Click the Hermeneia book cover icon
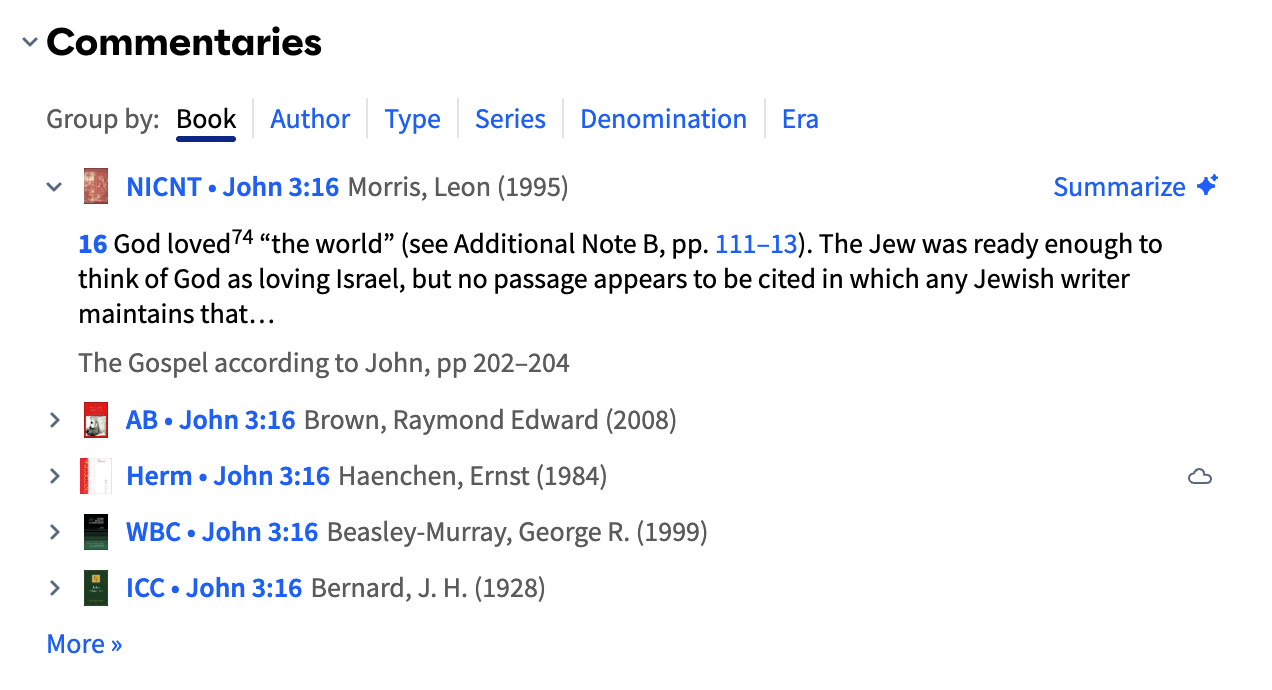Image resolution: width=1272 pixels, height=690 pixels. pyautogui.click(x=96, y=476)
